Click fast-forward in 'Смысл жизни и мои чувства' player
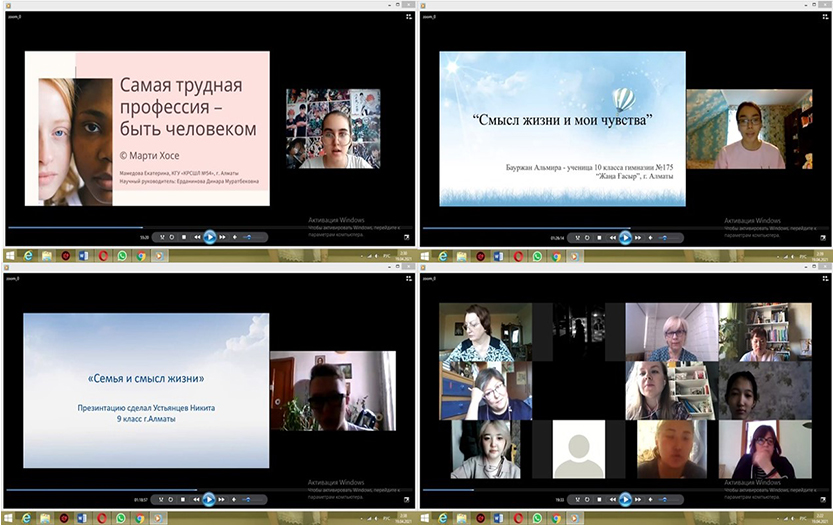833x525 pixels. [x=637, y=237]
